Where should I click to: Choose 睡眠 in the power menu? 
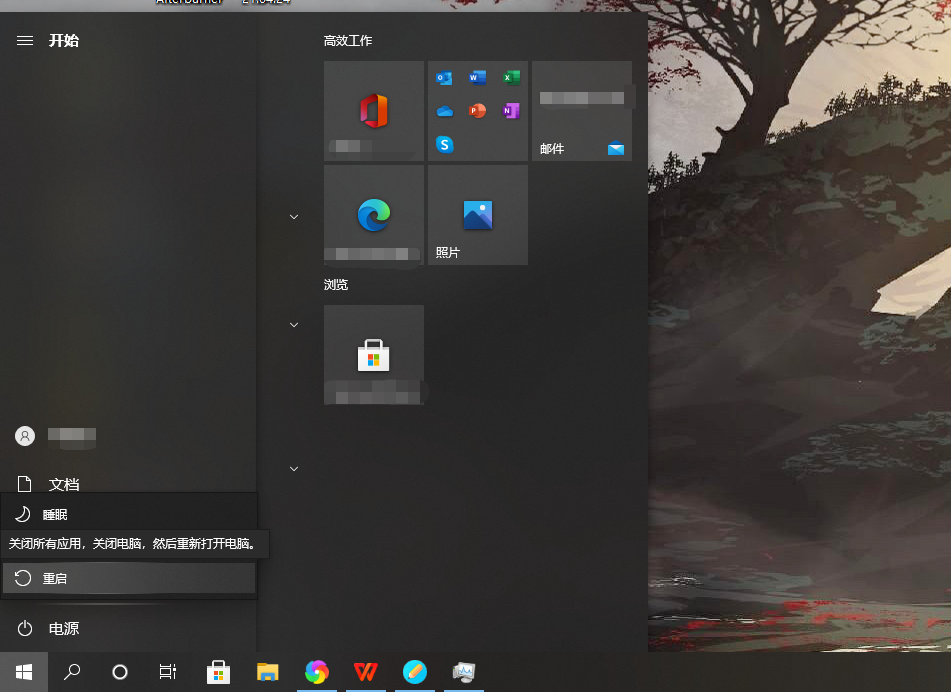point(129,514)
